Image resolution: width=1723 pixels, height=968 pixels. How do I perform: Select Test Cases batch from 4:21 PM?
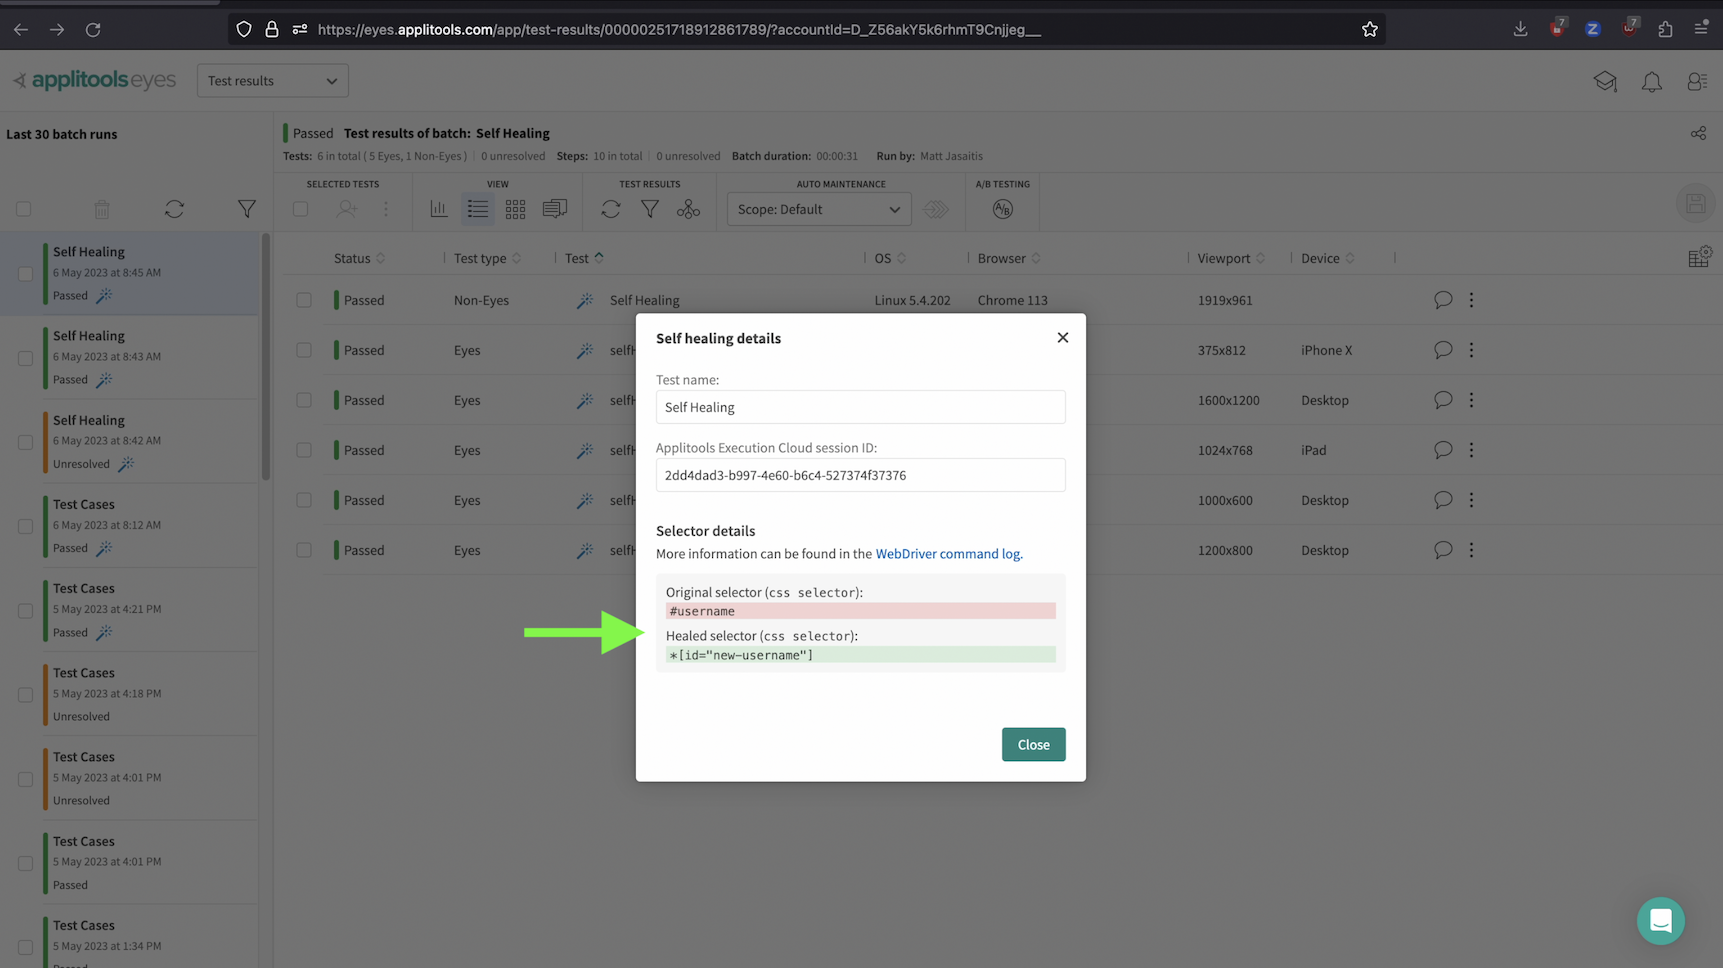click(130, 610)
